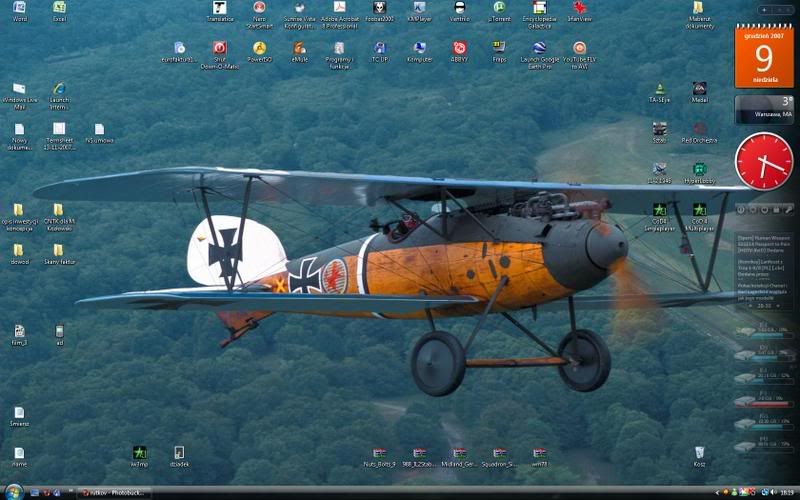Launch the KMPlayer shortcut
The height and width of the screenshot is (500, 800).
pyautogui.click(x=419, y=11)
